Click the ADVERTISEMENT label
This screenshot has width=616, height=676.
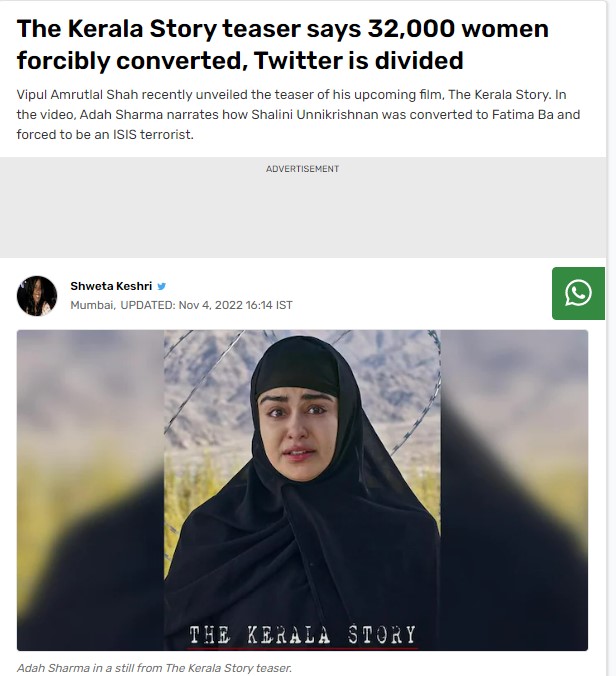pos(303,169)
